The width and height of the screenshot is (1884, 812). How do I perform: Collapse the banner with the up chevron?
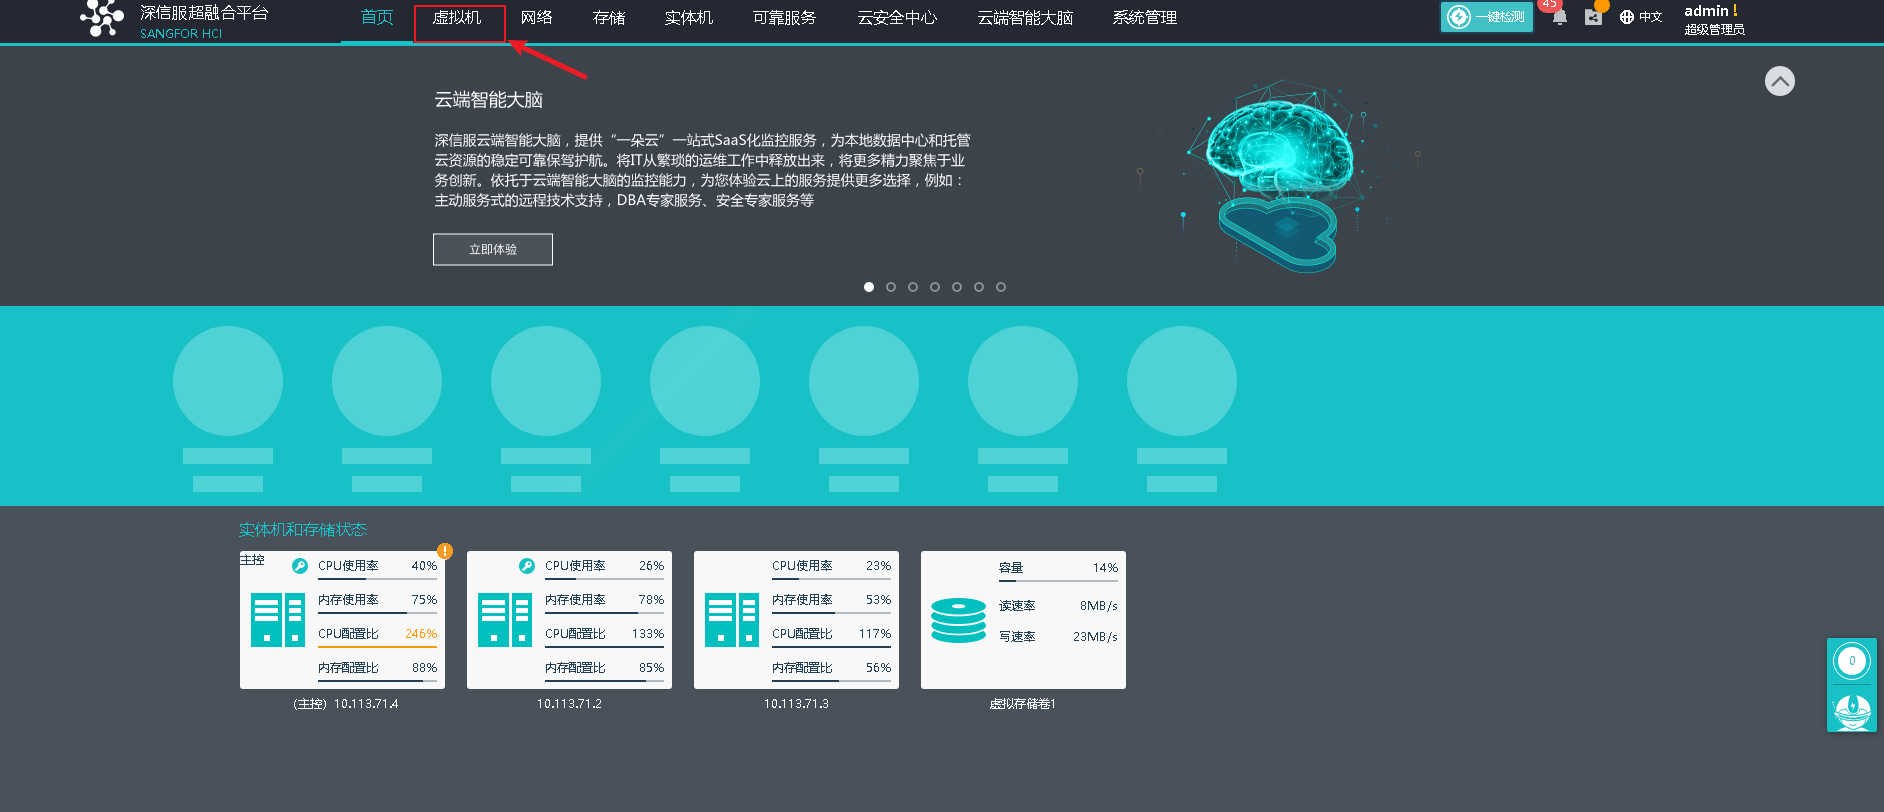click(x=1779, y=81)
